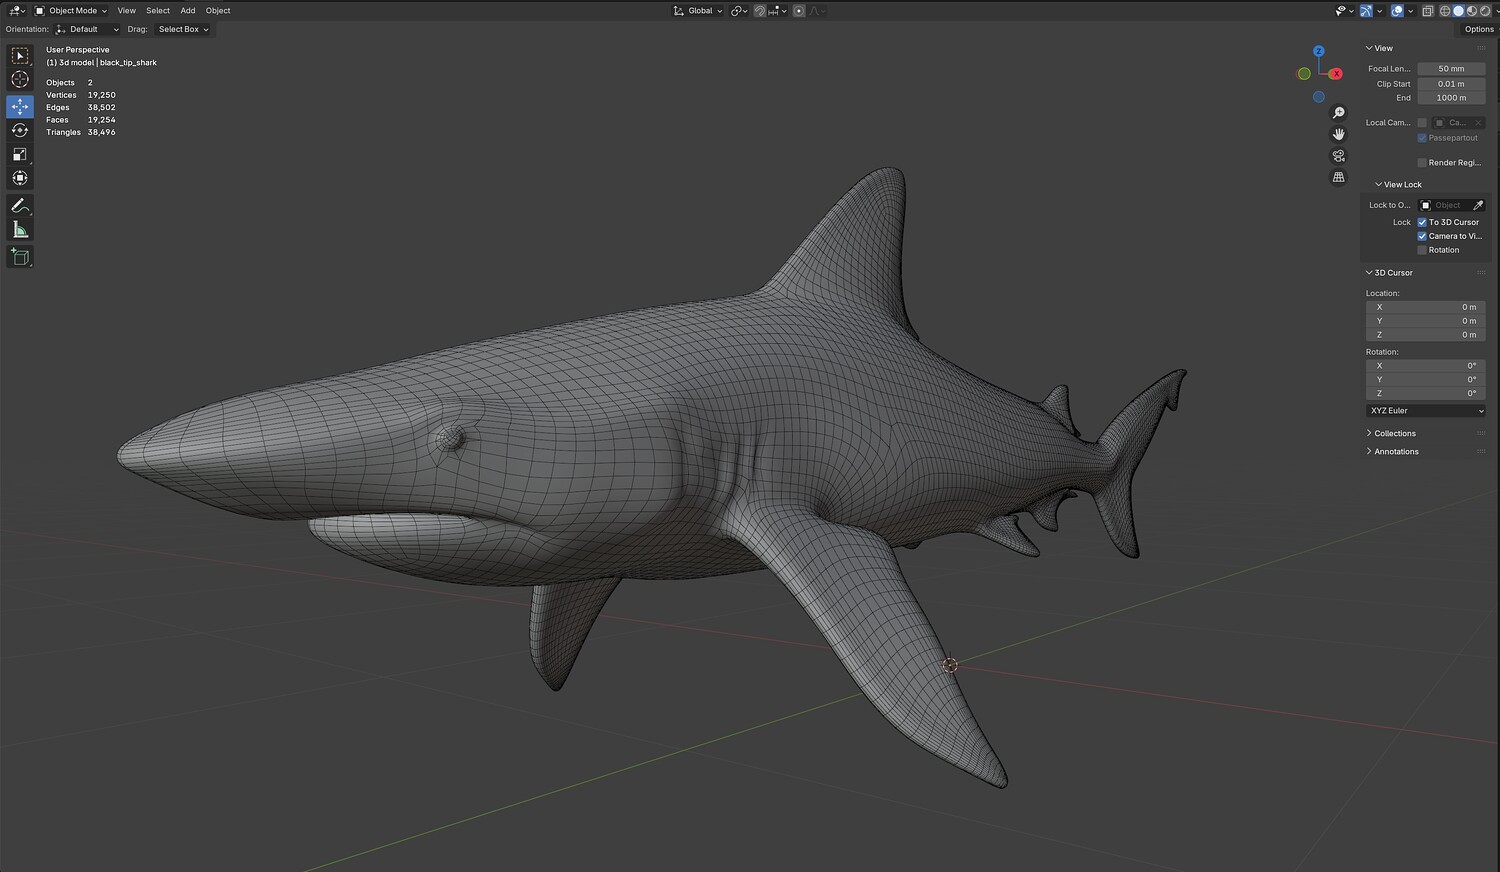Click the hand pan view icon
The width and height of the screenshot is (1500, 872).
click(1339, 134)
